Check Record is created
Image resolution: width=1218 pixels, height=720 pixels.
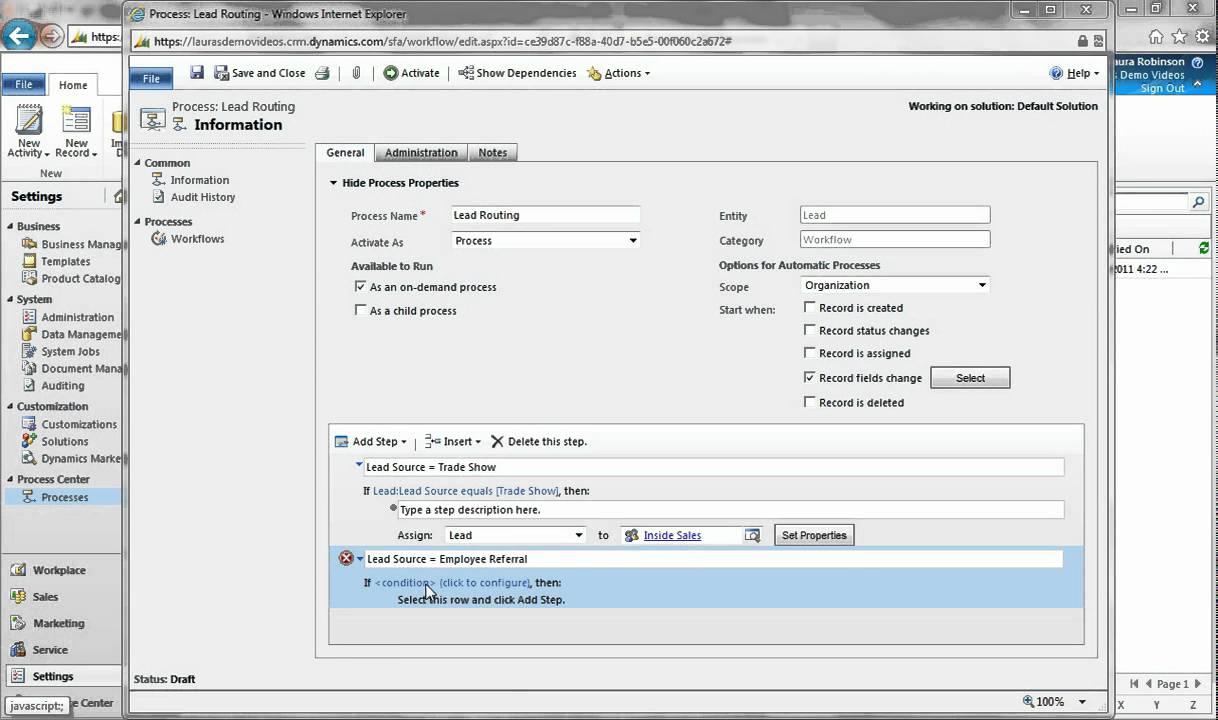click(810, 307)
